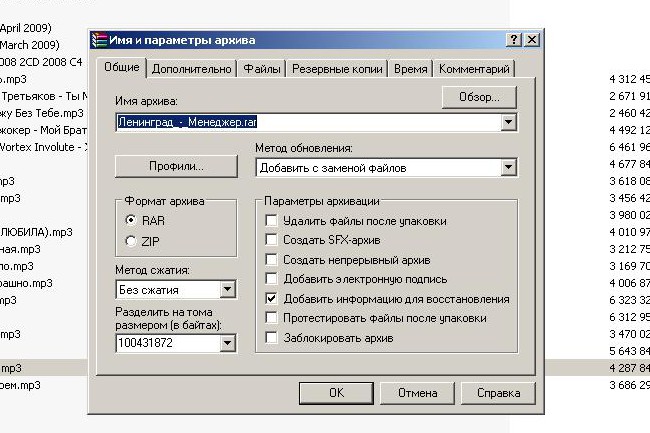Click the Справка button
The height and width of the screenshot is (433, 650).
pyautogui.click(x=498, y=393)
